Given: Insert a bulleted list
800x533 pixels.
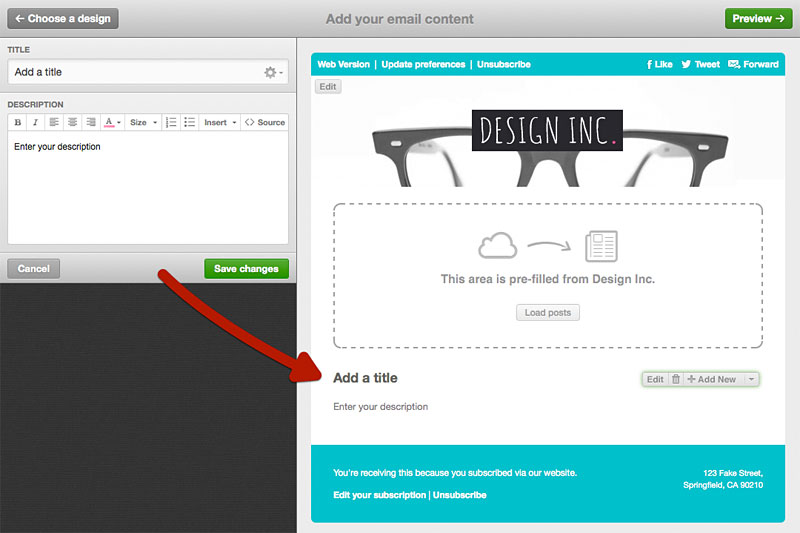Looking at the screenshot, I should click(189, 122).
